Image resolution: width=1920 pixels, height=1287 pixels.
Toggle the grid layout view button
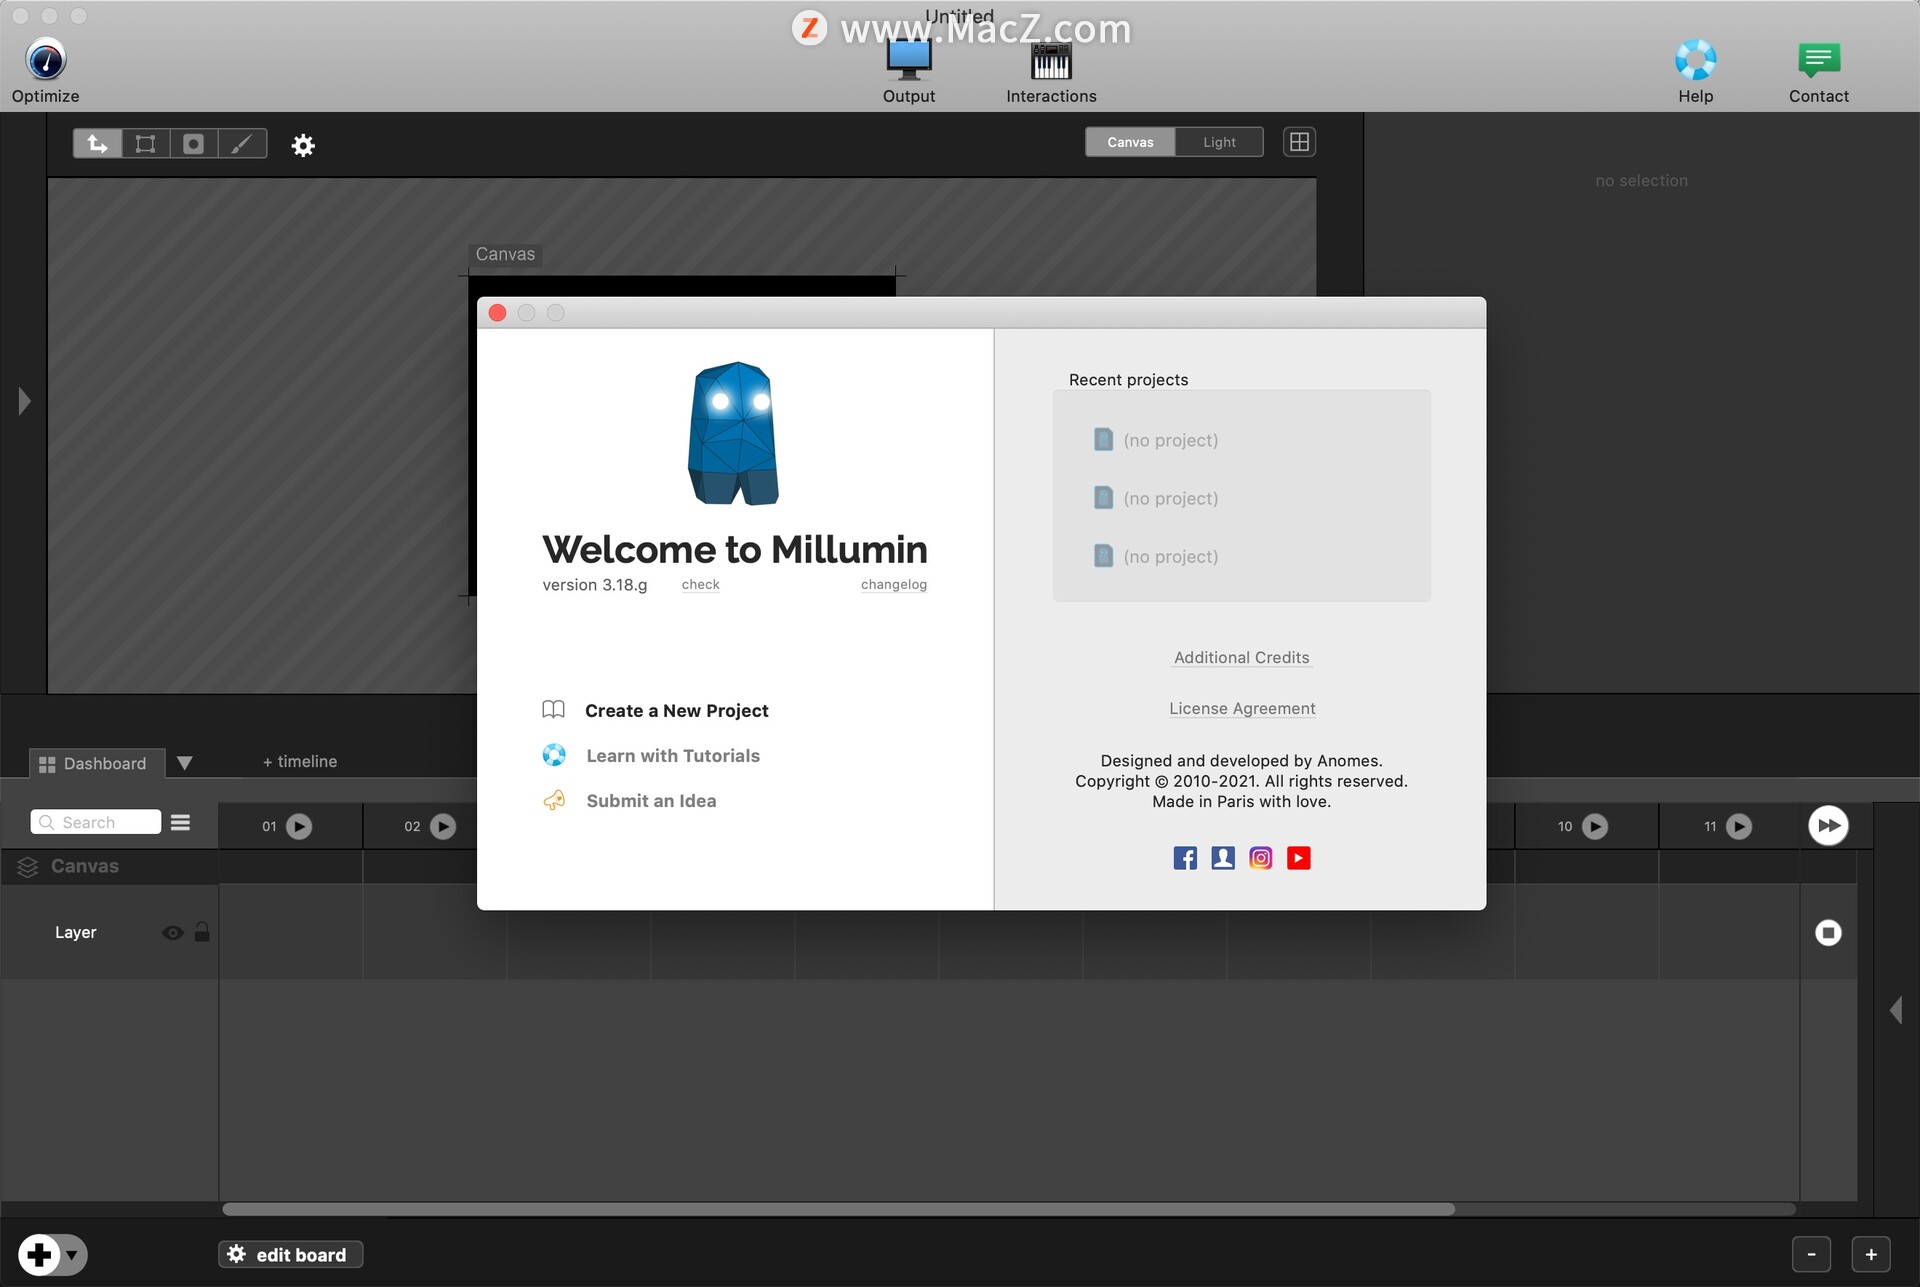1299,142
